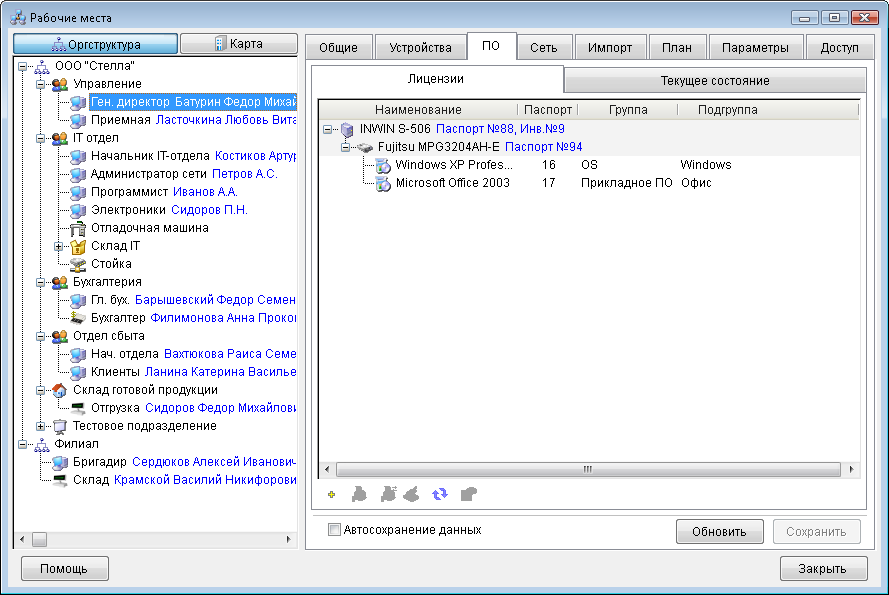Image resolution: width=889 pixels, height=595 pixels.
Task: Click the Windows XP Professional software icon
Action: [380, 165]
